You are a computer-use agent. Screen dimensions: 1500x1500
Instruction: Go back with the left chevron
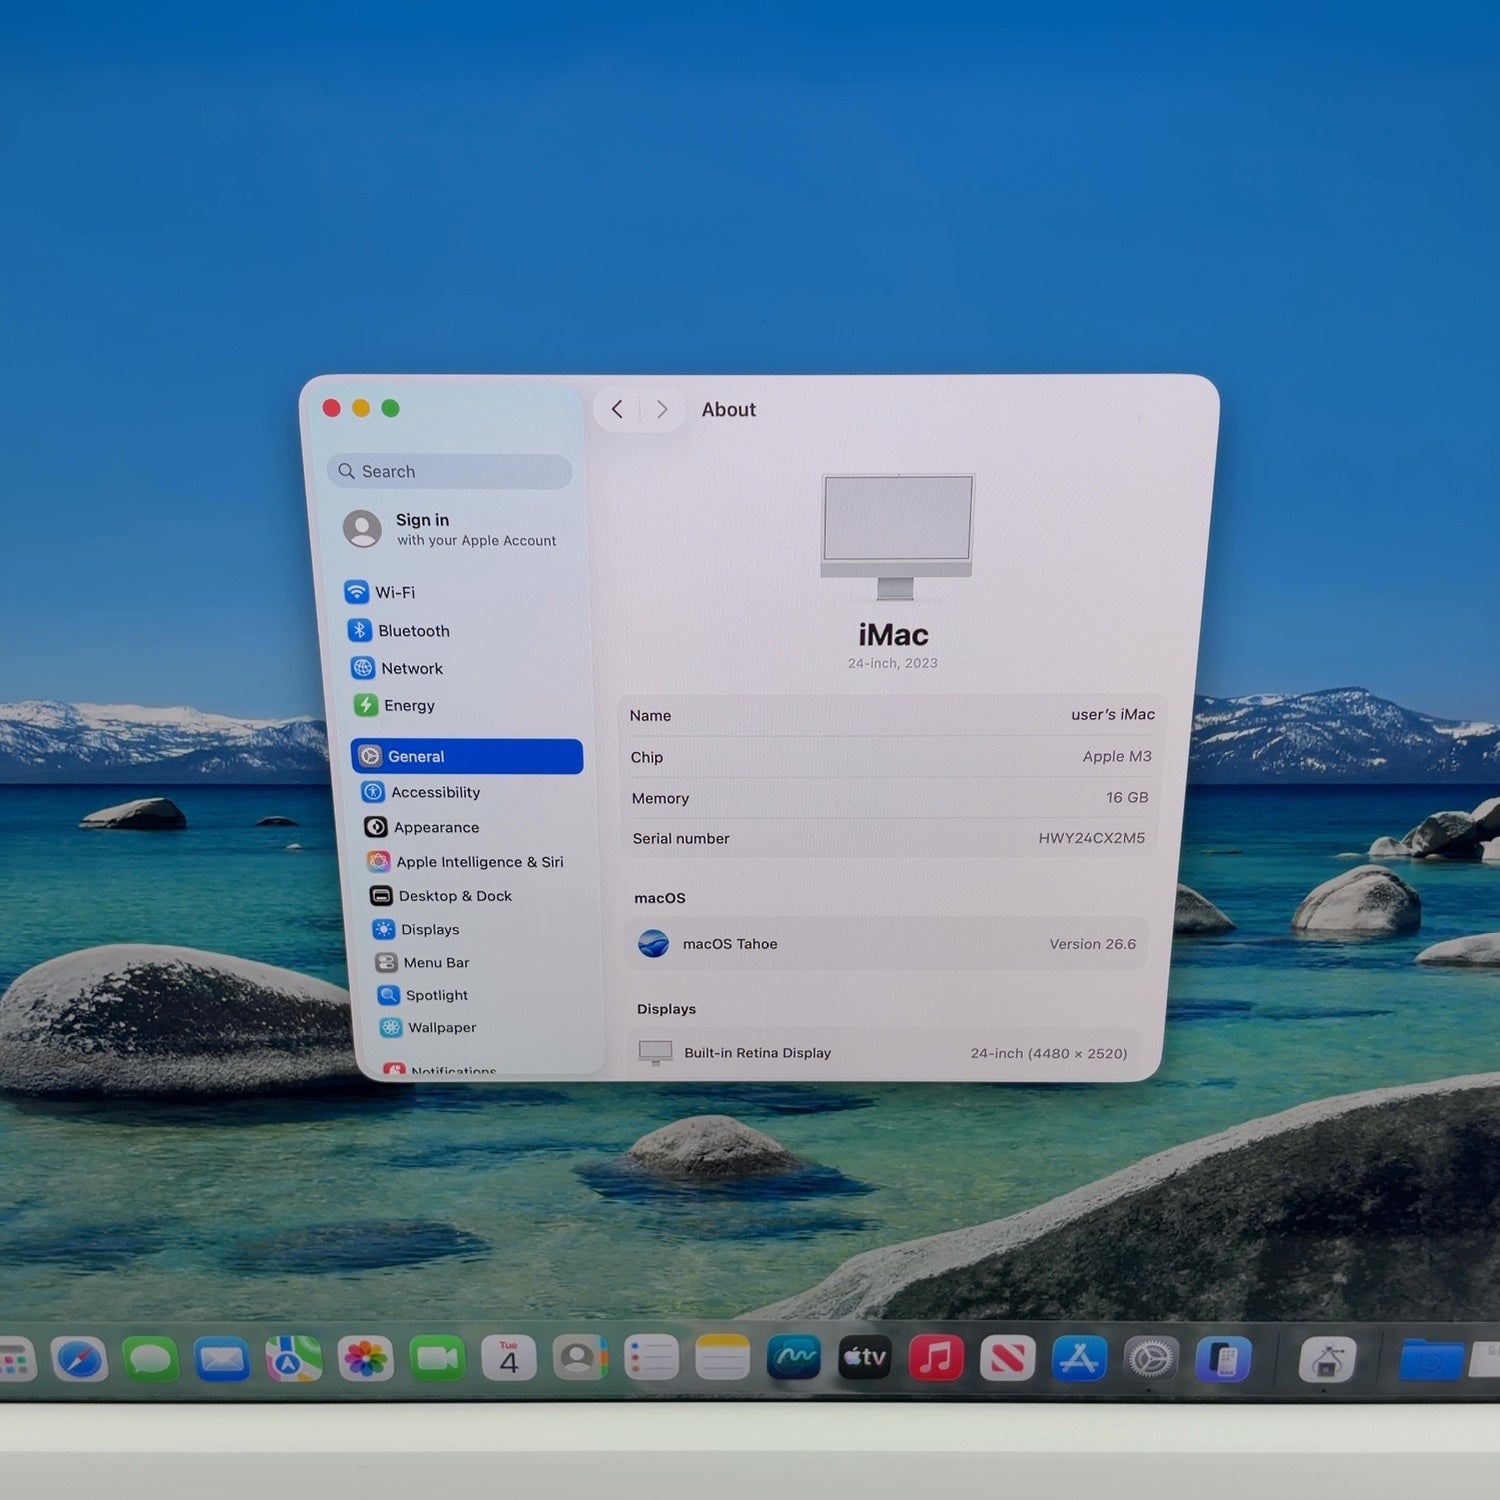[618, 409]
